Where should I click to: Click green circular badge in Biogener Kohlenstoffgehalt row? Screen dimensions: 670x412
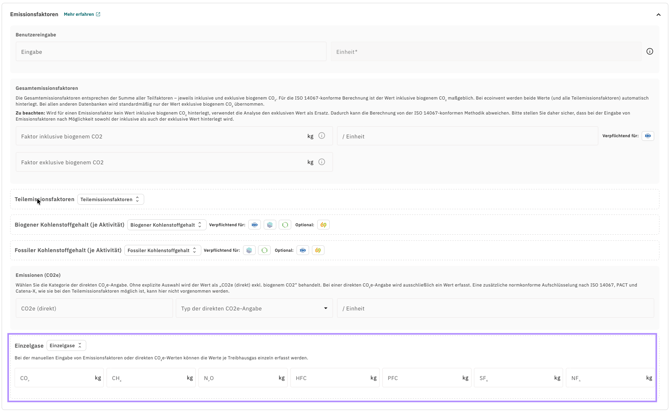(x=285, y=225)
